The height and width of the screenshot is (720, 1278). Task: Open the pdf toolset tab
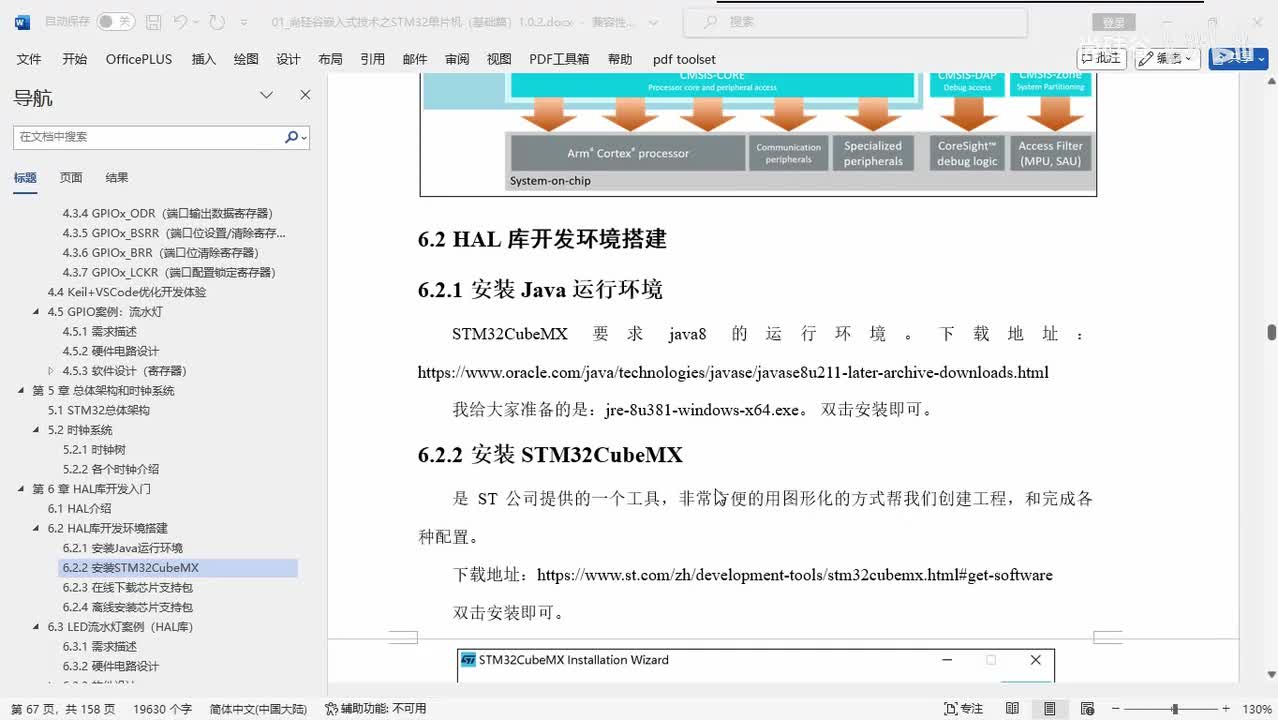(x=684, y=59)
